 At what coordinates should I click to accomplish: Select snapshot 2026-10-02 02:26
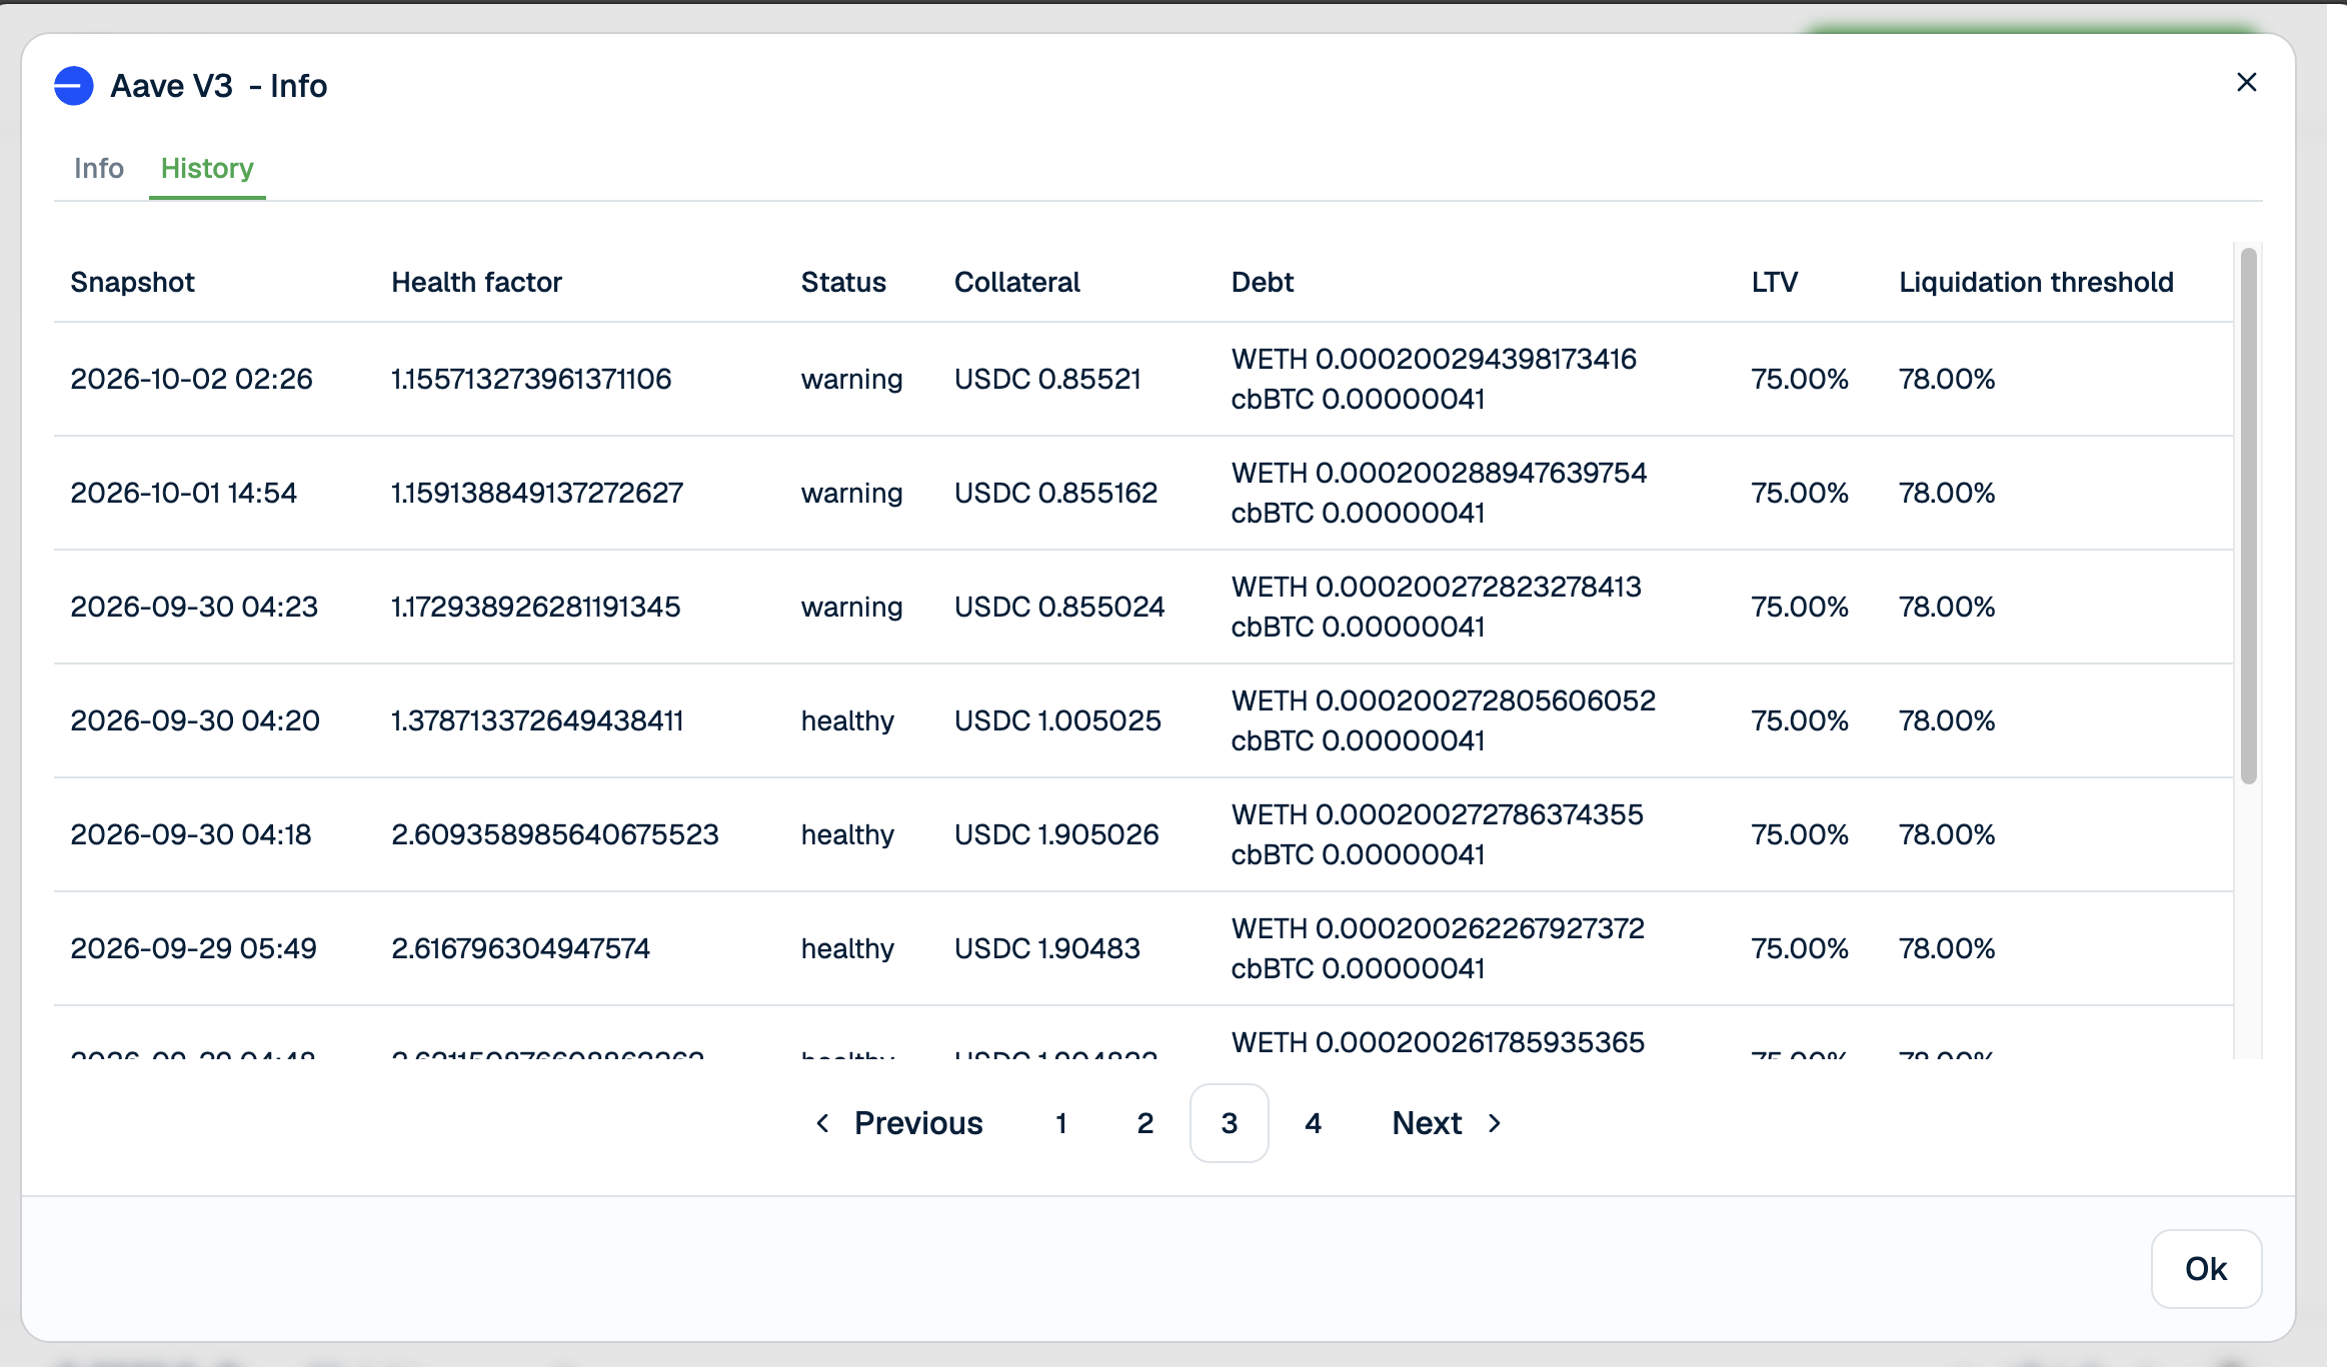click(x=191, y=379)
